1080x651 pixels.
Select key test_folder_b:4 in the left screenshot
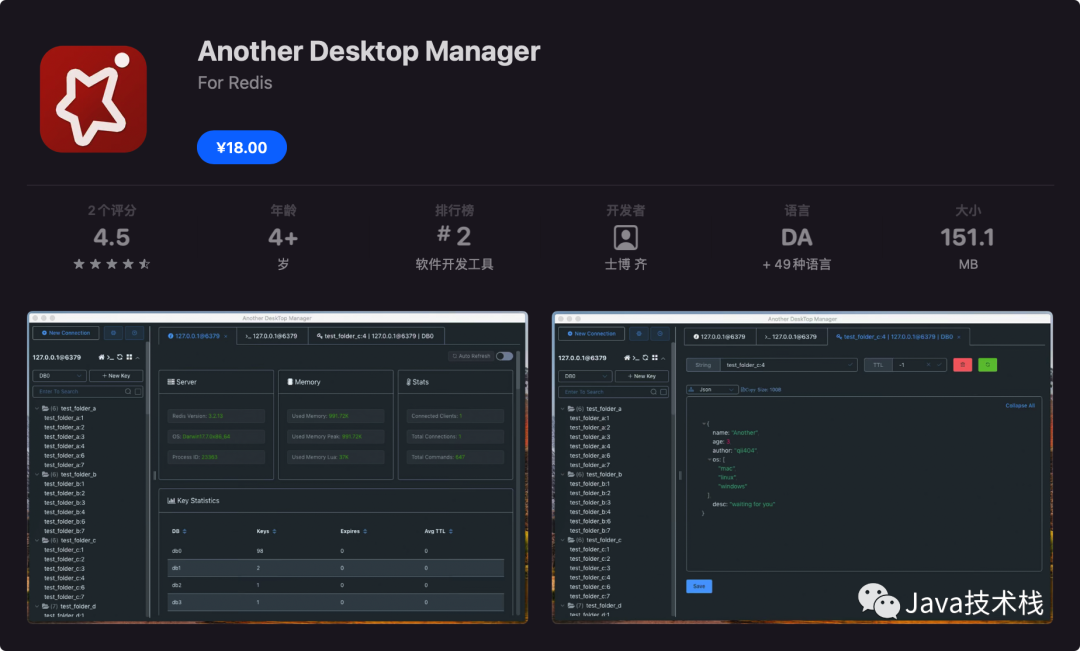64,512
